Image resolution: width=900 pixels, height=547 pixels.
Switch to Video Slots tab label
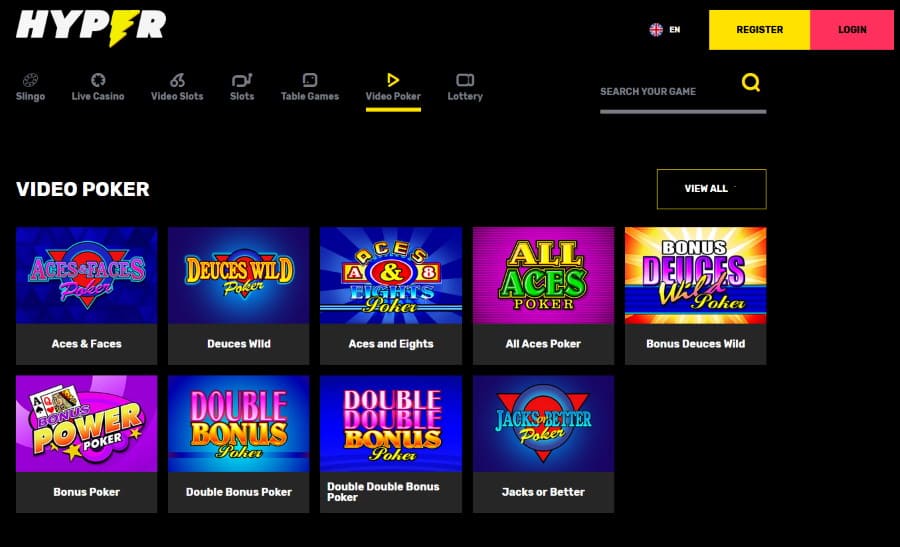coord(177,96)
